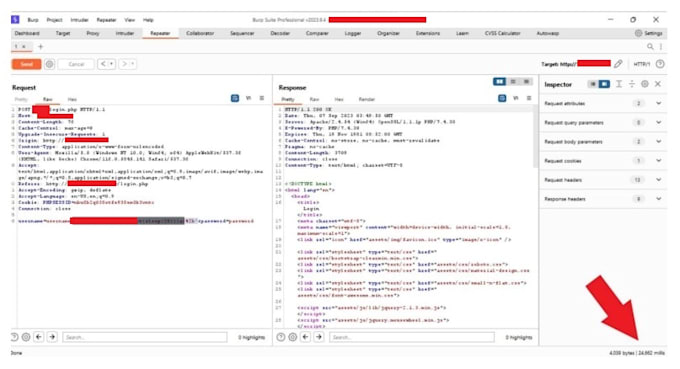Open send options gear next to Send
The height and width of the screenshot is (369, 680).
click(49, 64)
